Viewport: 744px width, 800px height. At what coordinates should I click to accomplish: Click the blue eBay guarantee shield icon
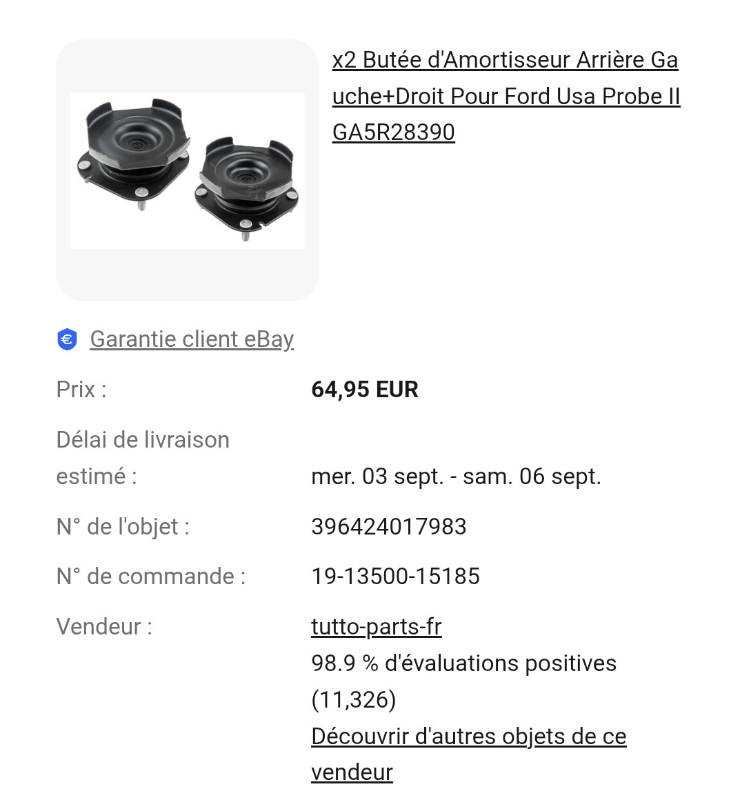coord(67,340)
